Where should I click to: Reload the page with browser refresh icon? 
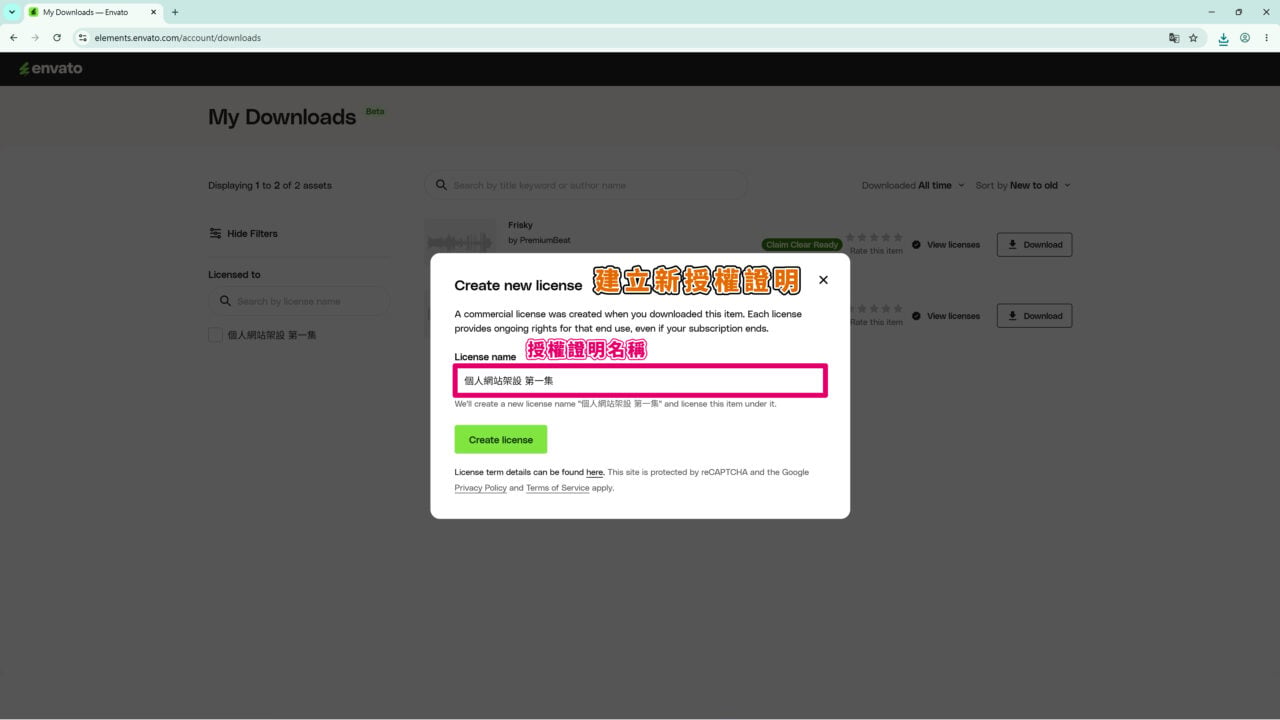57,38
